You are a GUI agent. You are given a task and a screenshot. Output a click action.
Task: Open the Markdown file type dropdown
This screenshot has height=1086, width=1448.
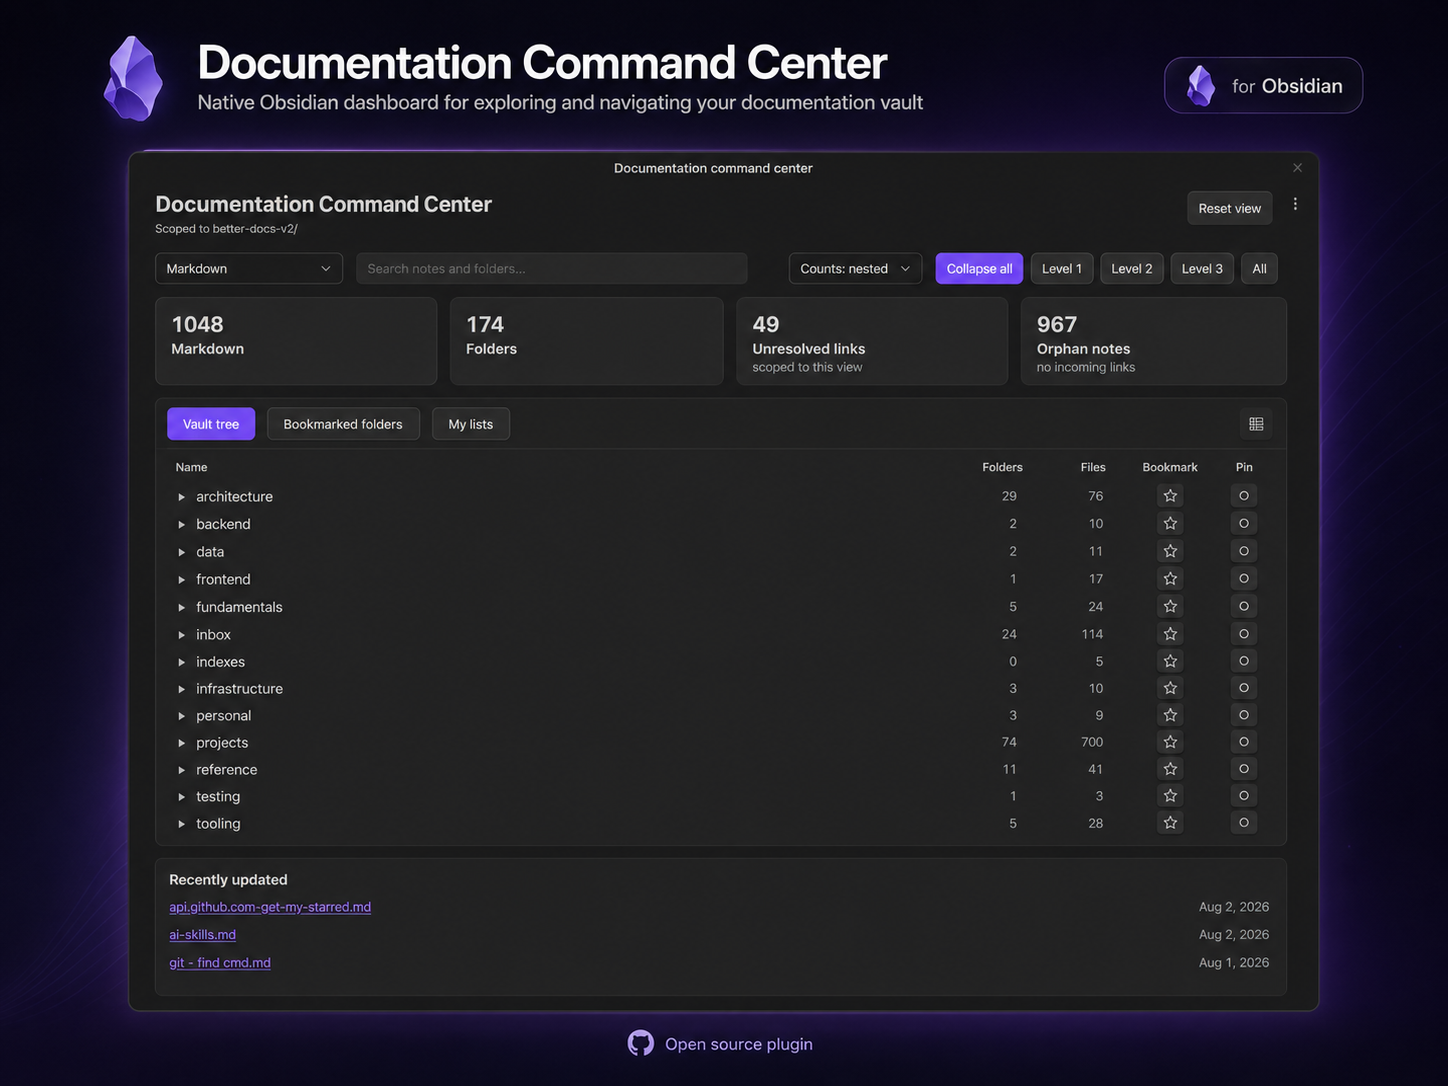(249, 268)
